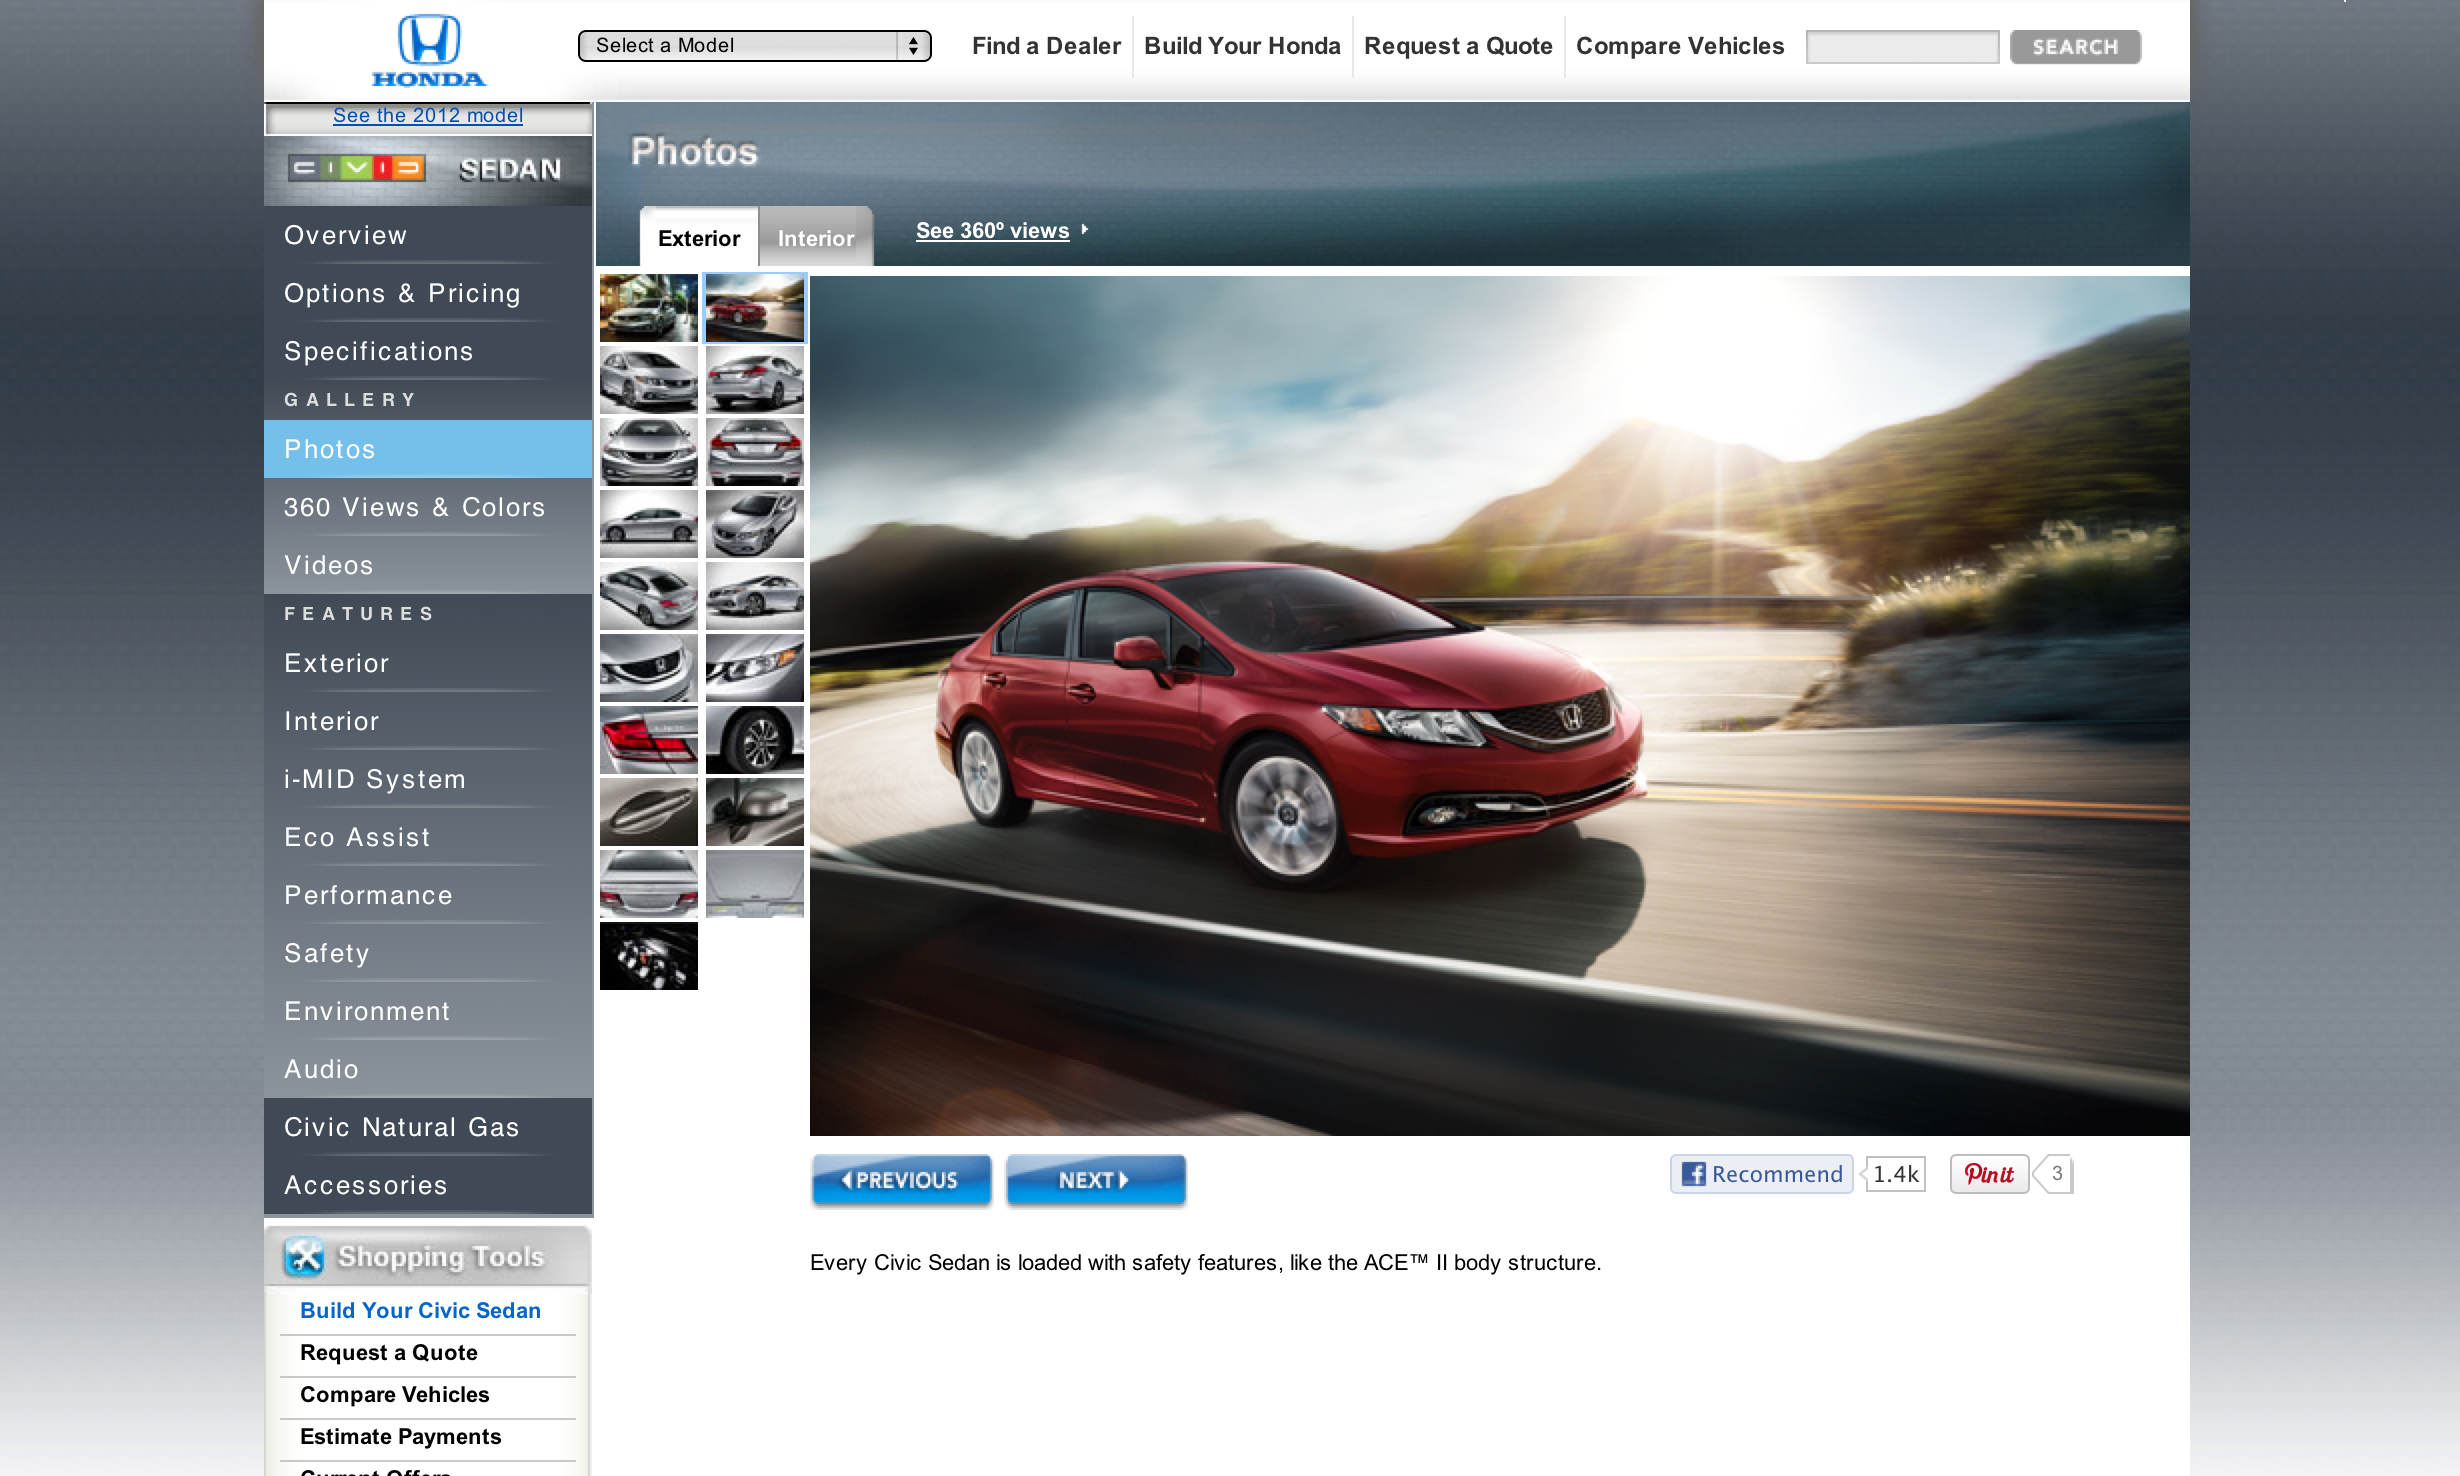Click the NEXT button
The height and width of the screenshot is (1476, 2460).
click(1095, 1180)
